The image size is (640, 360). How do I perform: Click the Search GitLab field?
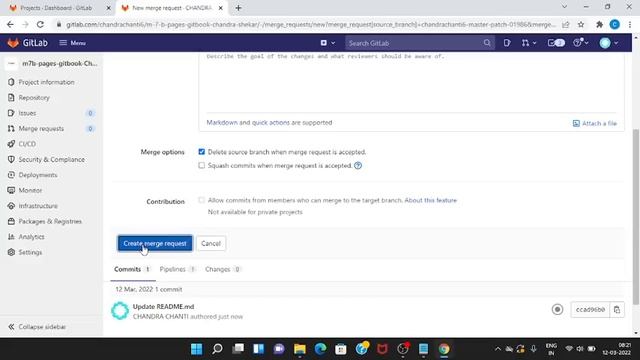[420, 43]
